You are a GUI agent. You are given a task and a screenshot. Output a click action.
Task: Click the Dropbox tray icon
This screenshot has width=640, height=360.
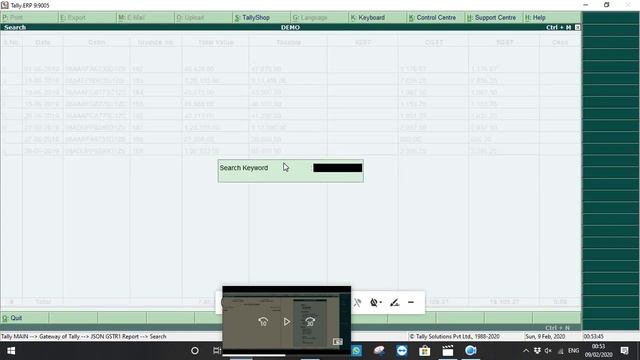[537, 351]
